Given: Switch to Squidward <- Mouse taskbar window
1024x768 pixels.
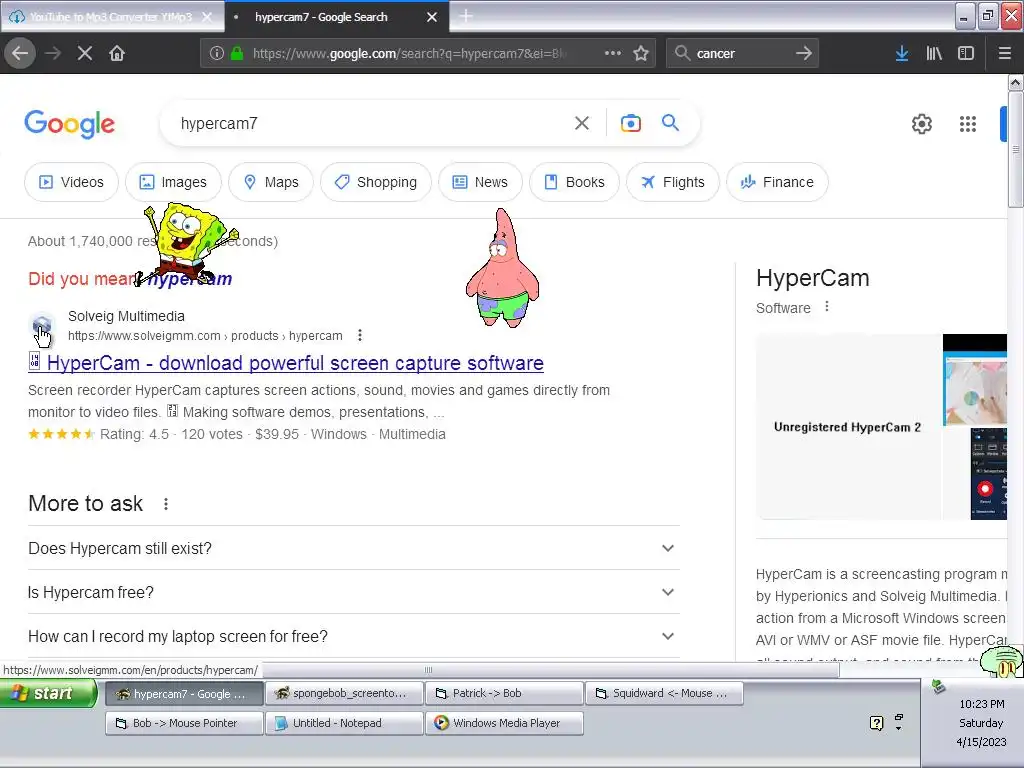Looking at the screenshot, I should pos(665,694).
